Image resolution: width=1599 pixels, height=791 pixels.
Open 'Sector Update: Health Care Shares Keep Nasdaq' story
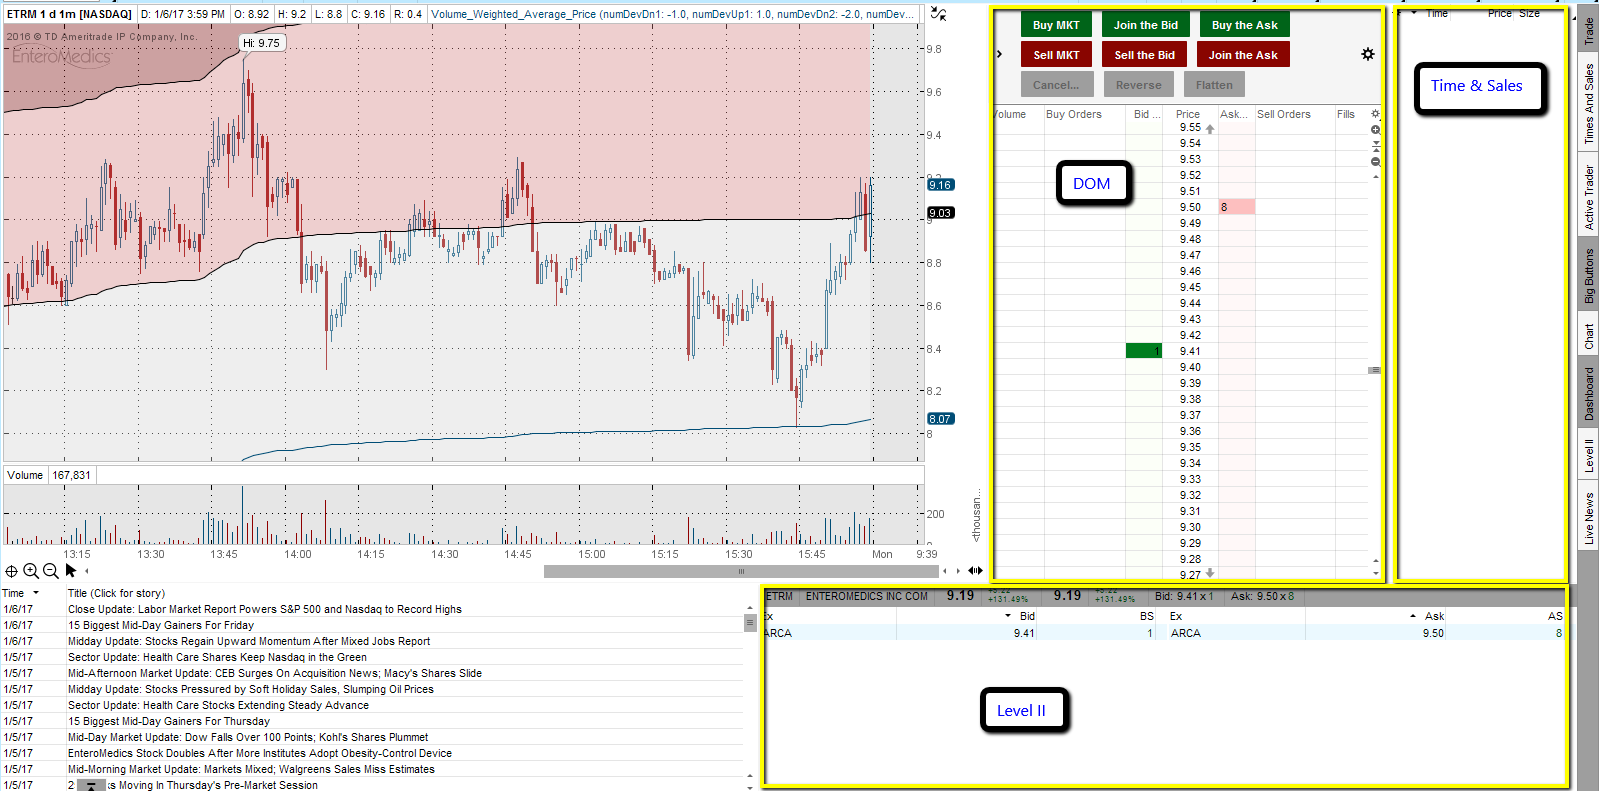[x=217, y=657]
